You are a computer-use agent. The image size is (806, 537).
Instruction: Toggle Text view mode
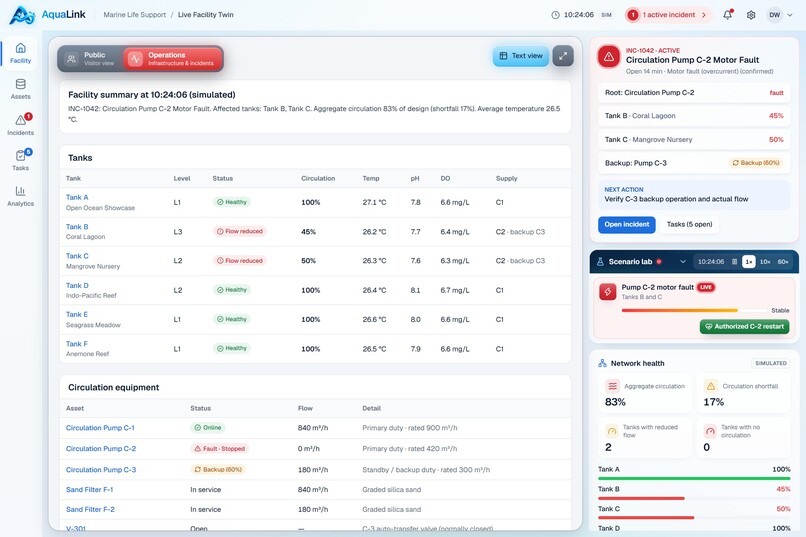point(521,56)
